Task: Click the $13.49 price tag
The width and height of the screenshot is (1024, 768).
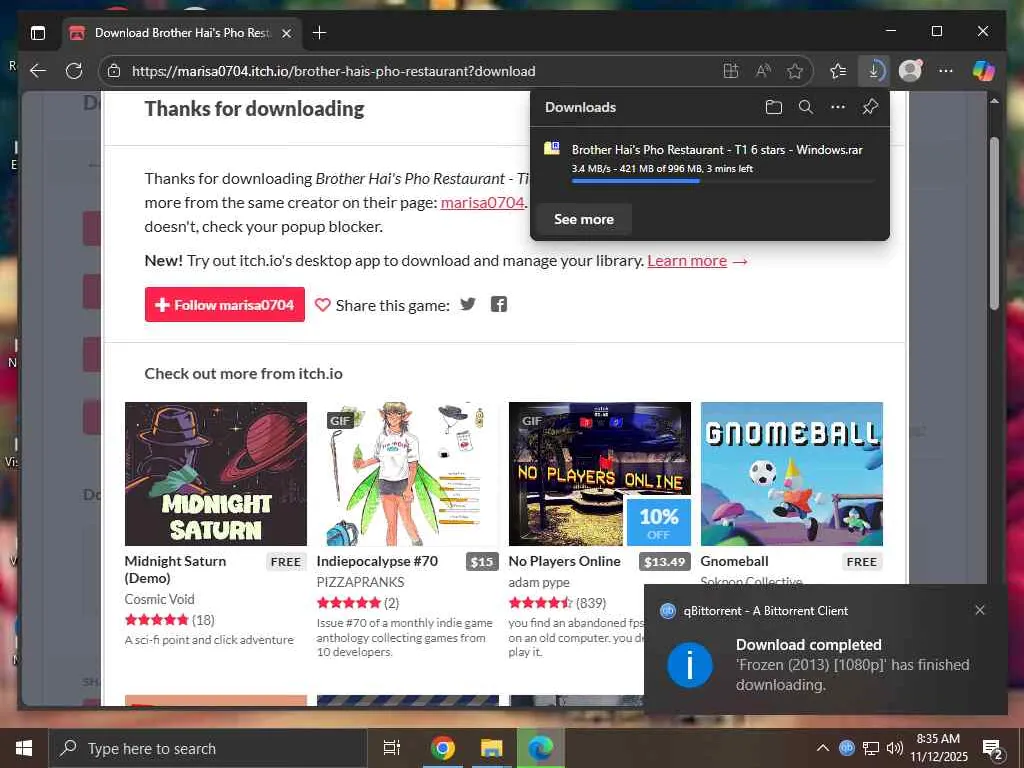Action: (x=664, y=562)
